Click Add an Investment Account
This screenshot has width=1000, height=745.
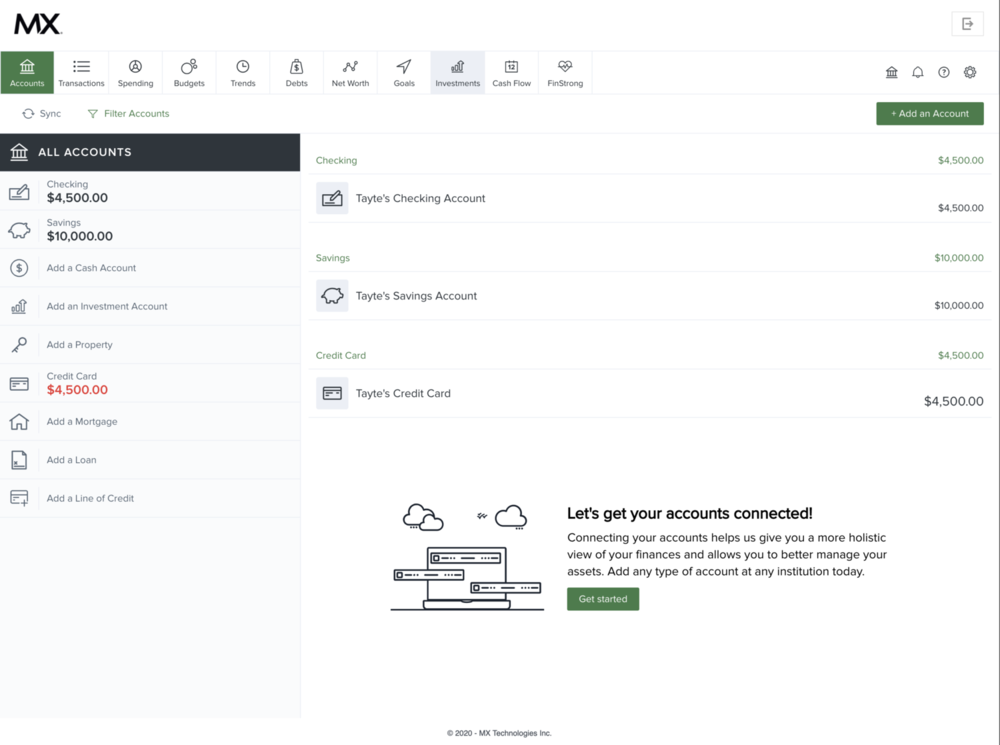coord(150,306)
